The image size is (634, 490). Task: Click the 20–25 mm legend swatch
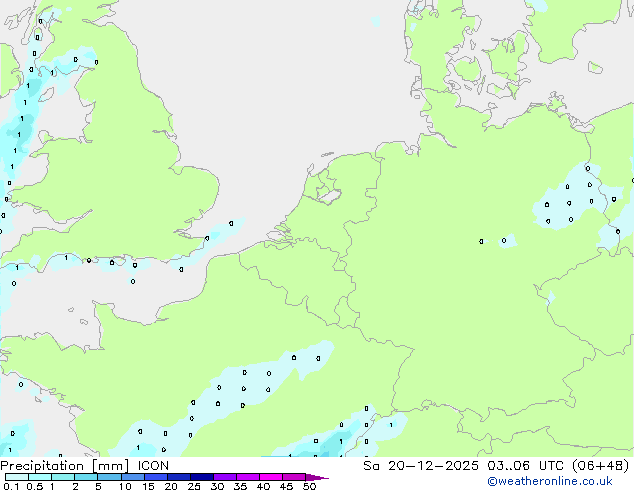point(178,477)
